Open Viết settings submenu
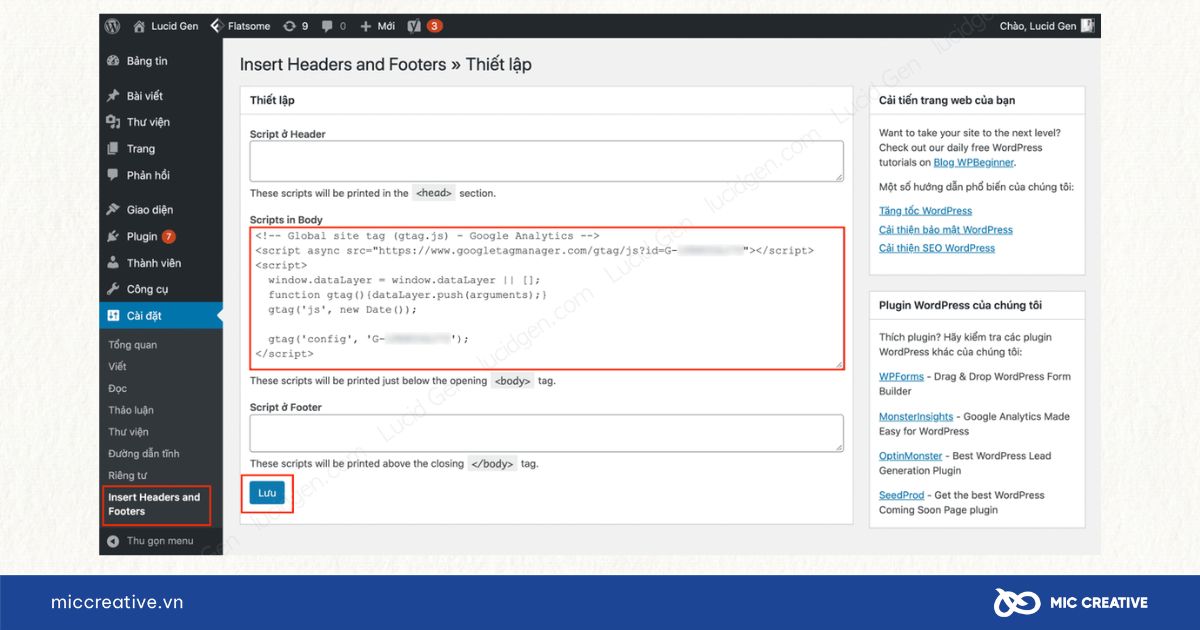1200x630 pixels. pos(117,366)
